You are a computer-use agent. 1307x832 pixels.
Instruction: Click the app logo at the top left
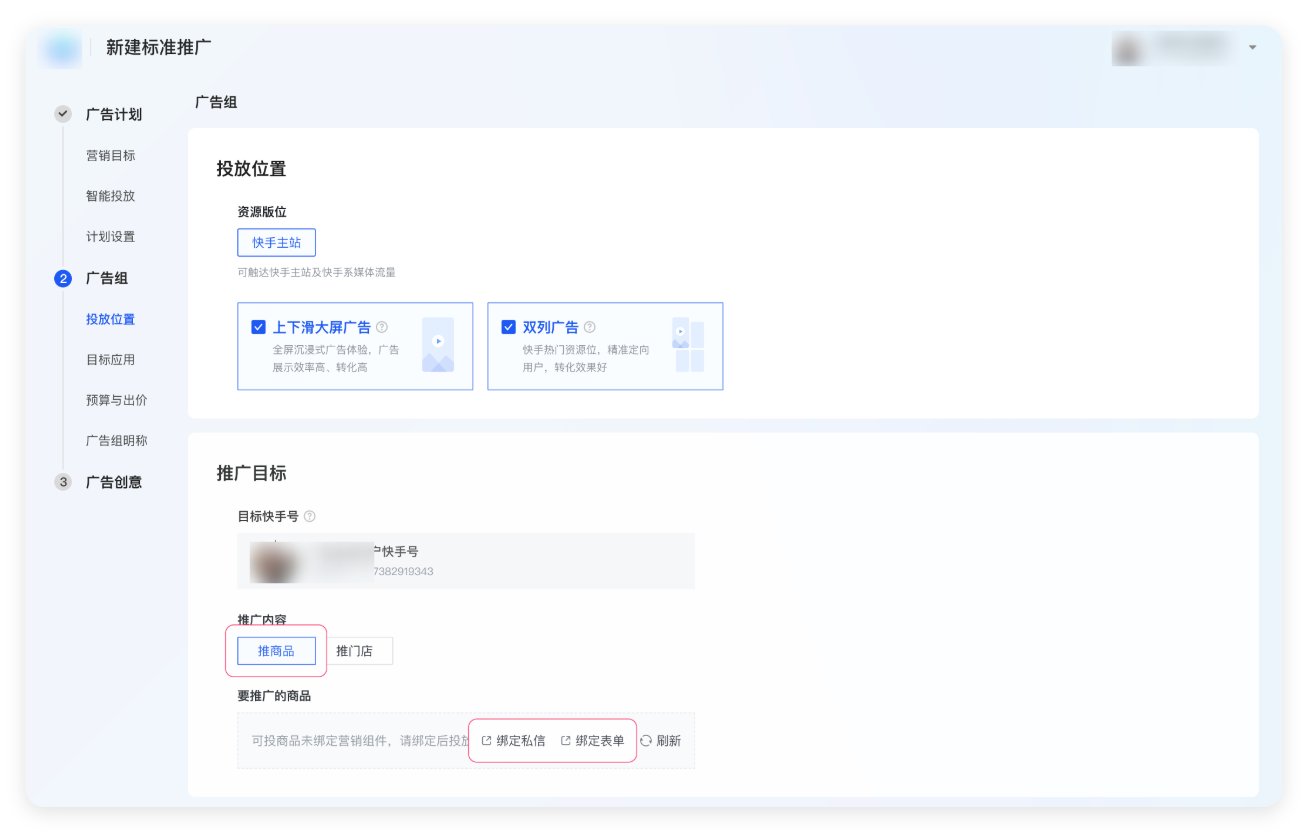(60, 47)
